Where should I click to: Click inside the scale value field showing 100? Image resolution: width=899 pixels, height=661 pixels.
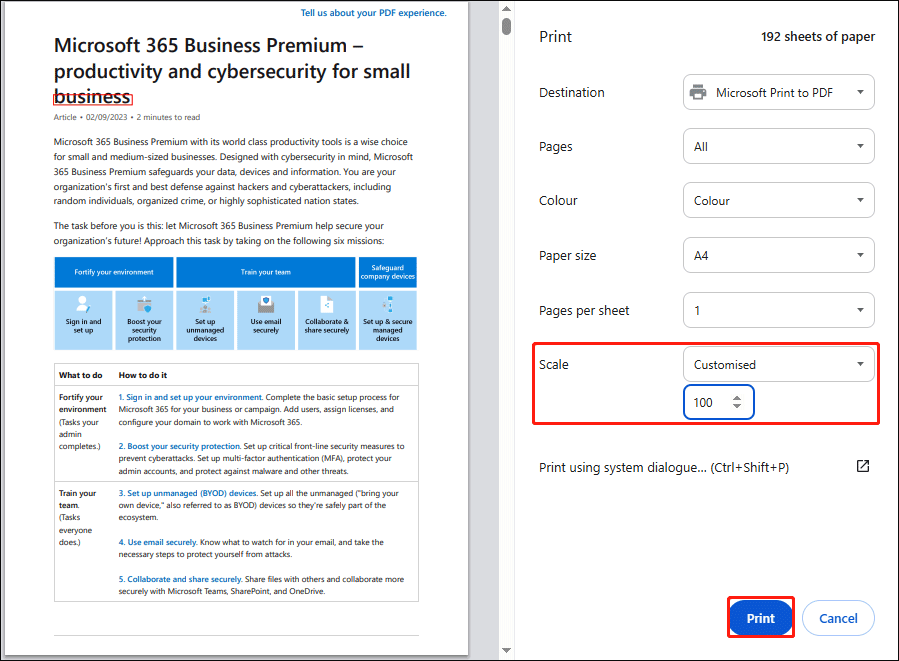pyautogui.click(x=707, y=400)
